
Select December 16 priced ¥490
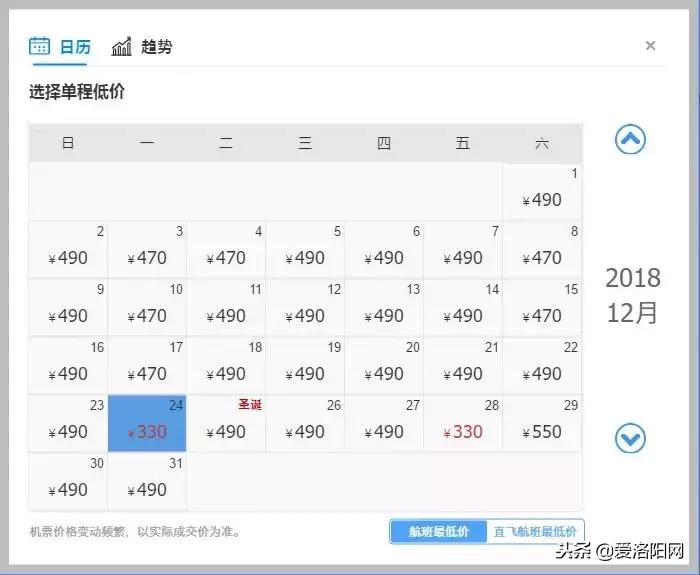tap(68, 366)
